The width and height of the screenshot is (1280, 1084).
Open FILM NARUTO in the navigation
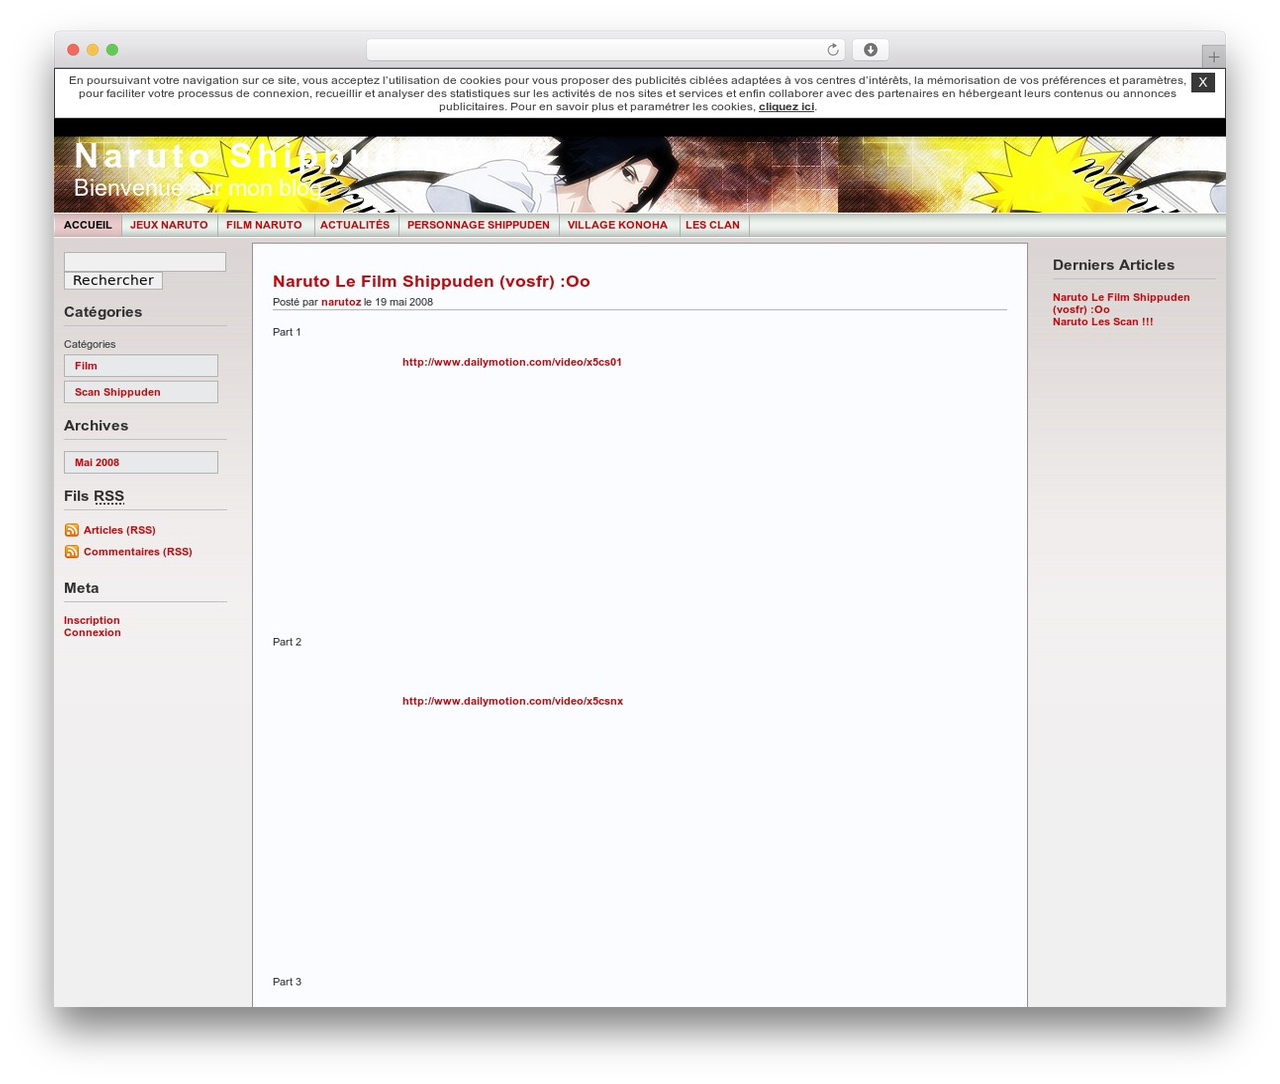[x=264, y=225]
